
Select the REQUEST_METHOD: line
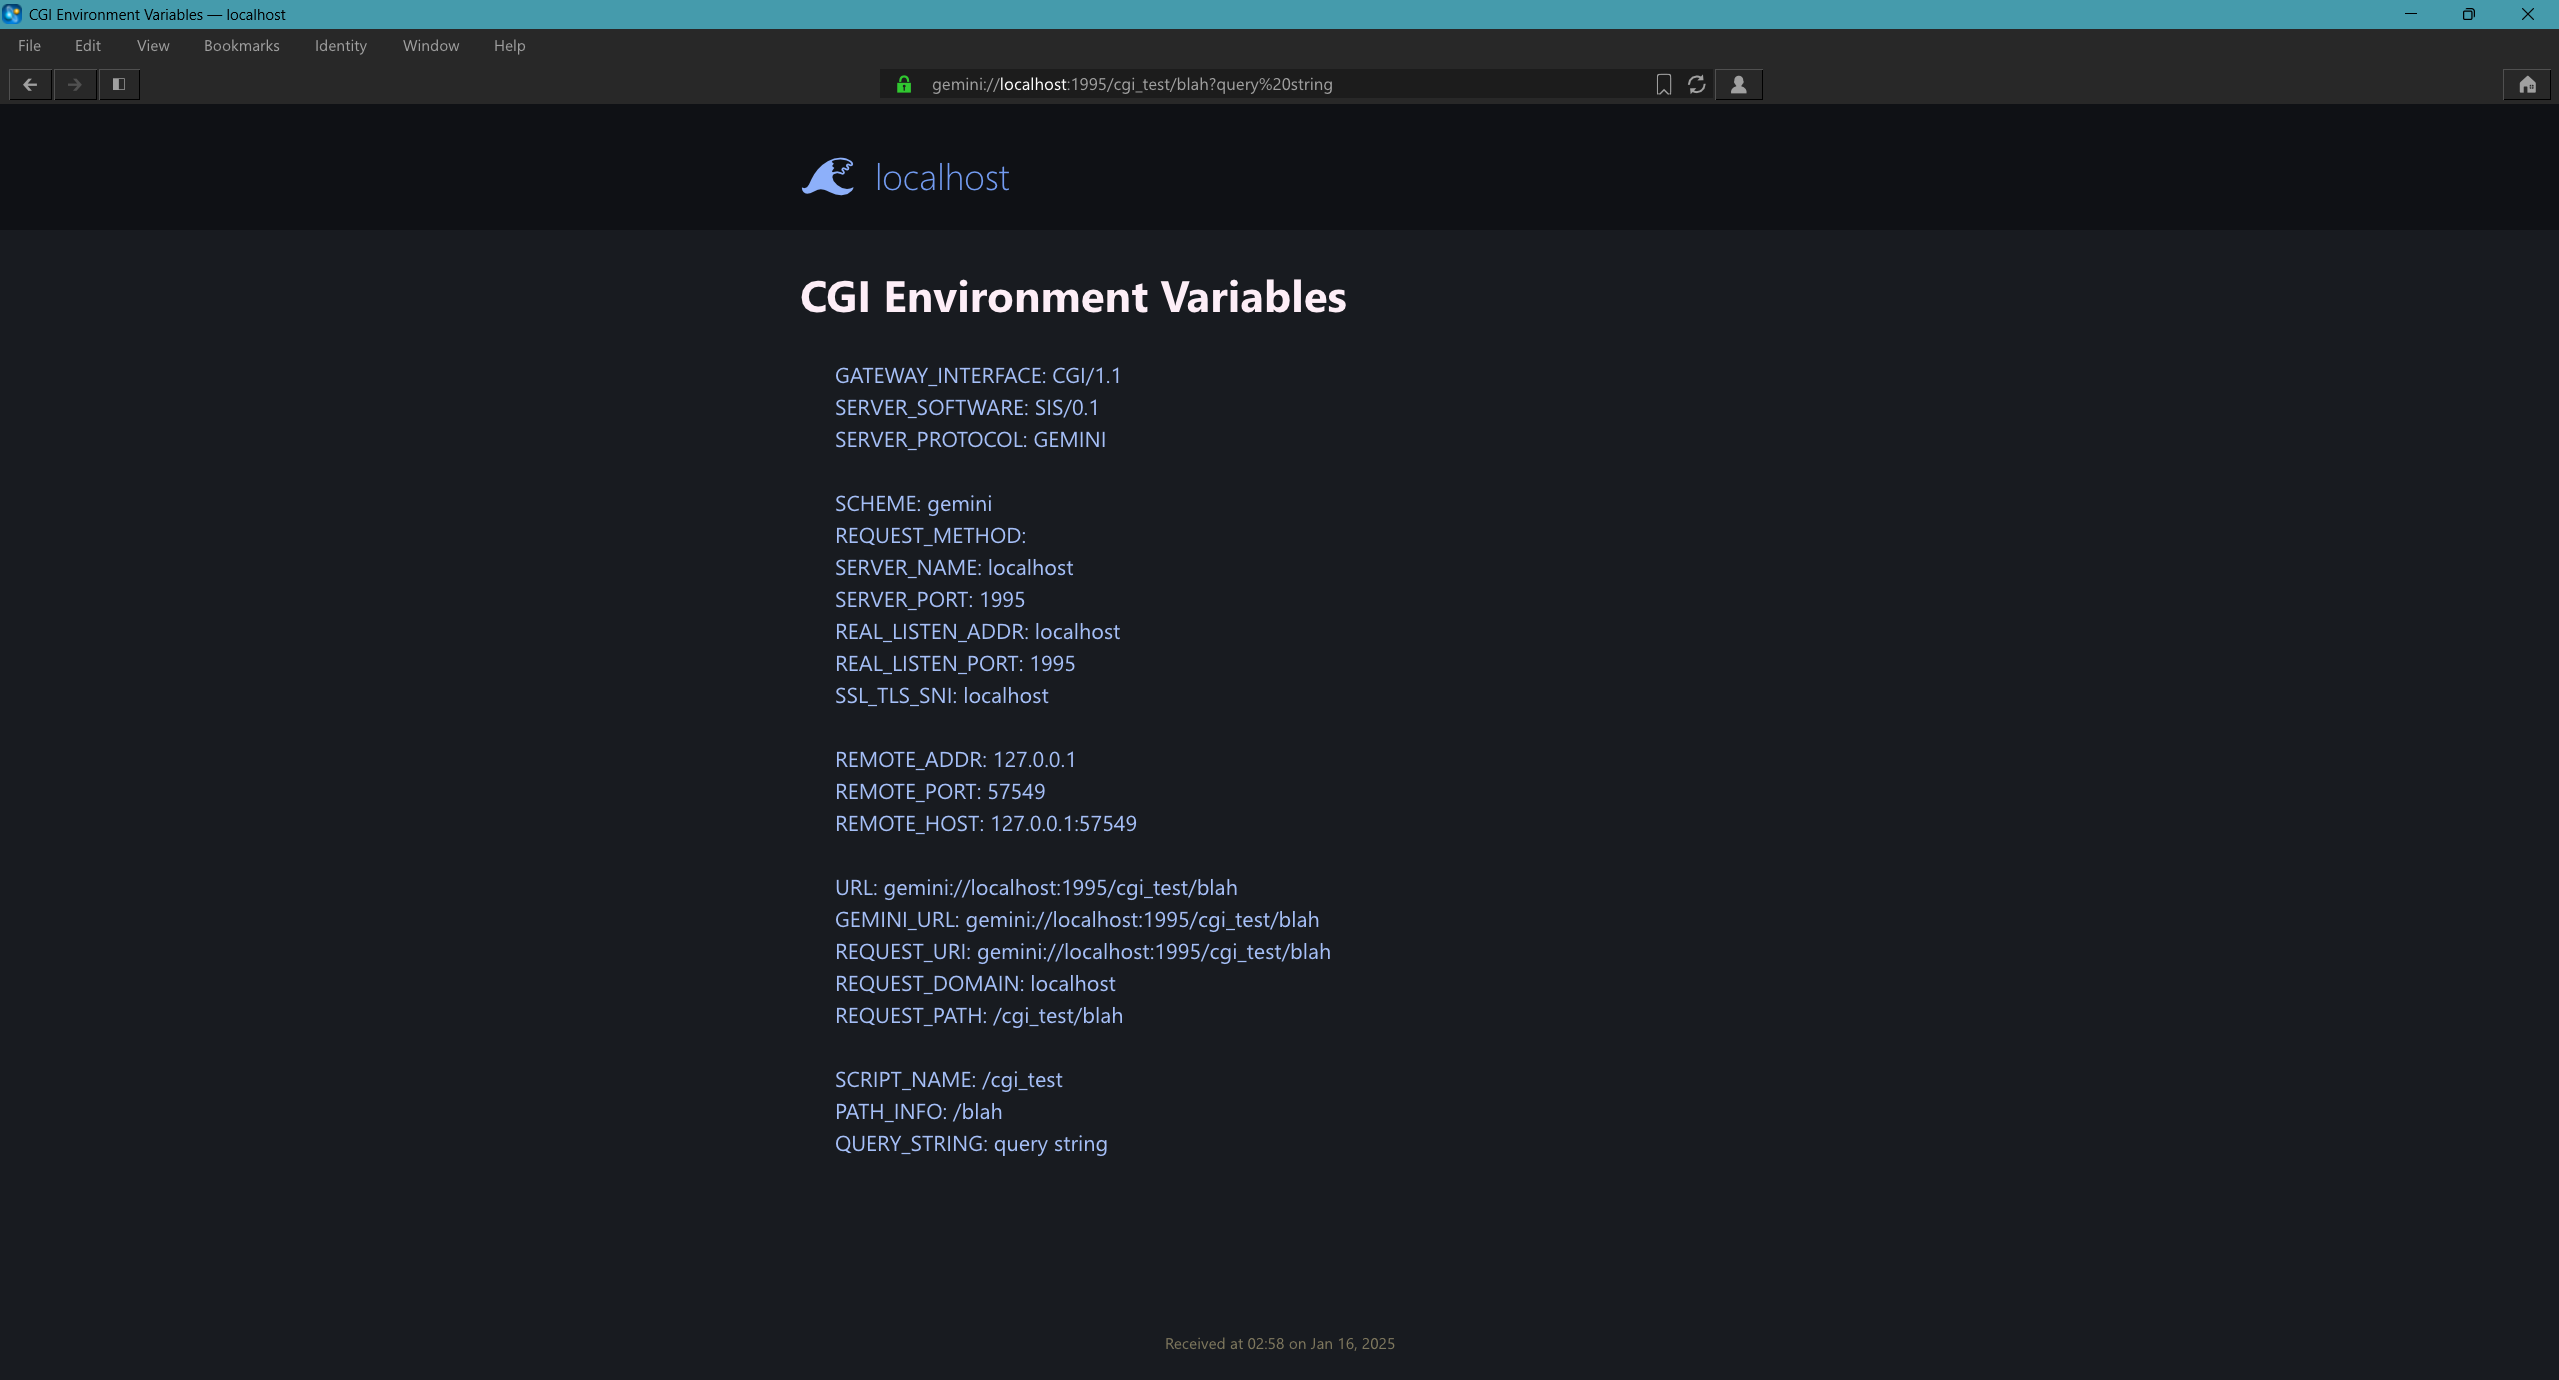[930, 536]
